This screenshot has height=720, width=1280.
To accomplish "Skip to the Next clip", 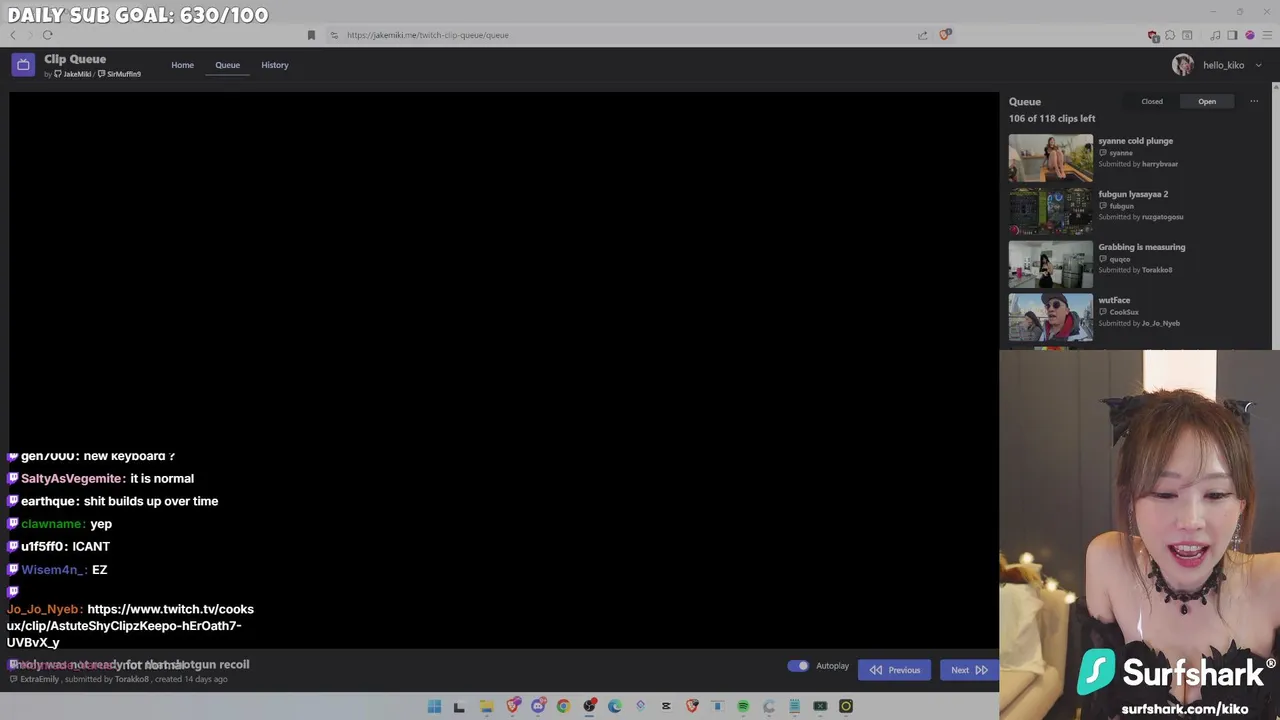I will pyautogui.click(x=969, y=670).
